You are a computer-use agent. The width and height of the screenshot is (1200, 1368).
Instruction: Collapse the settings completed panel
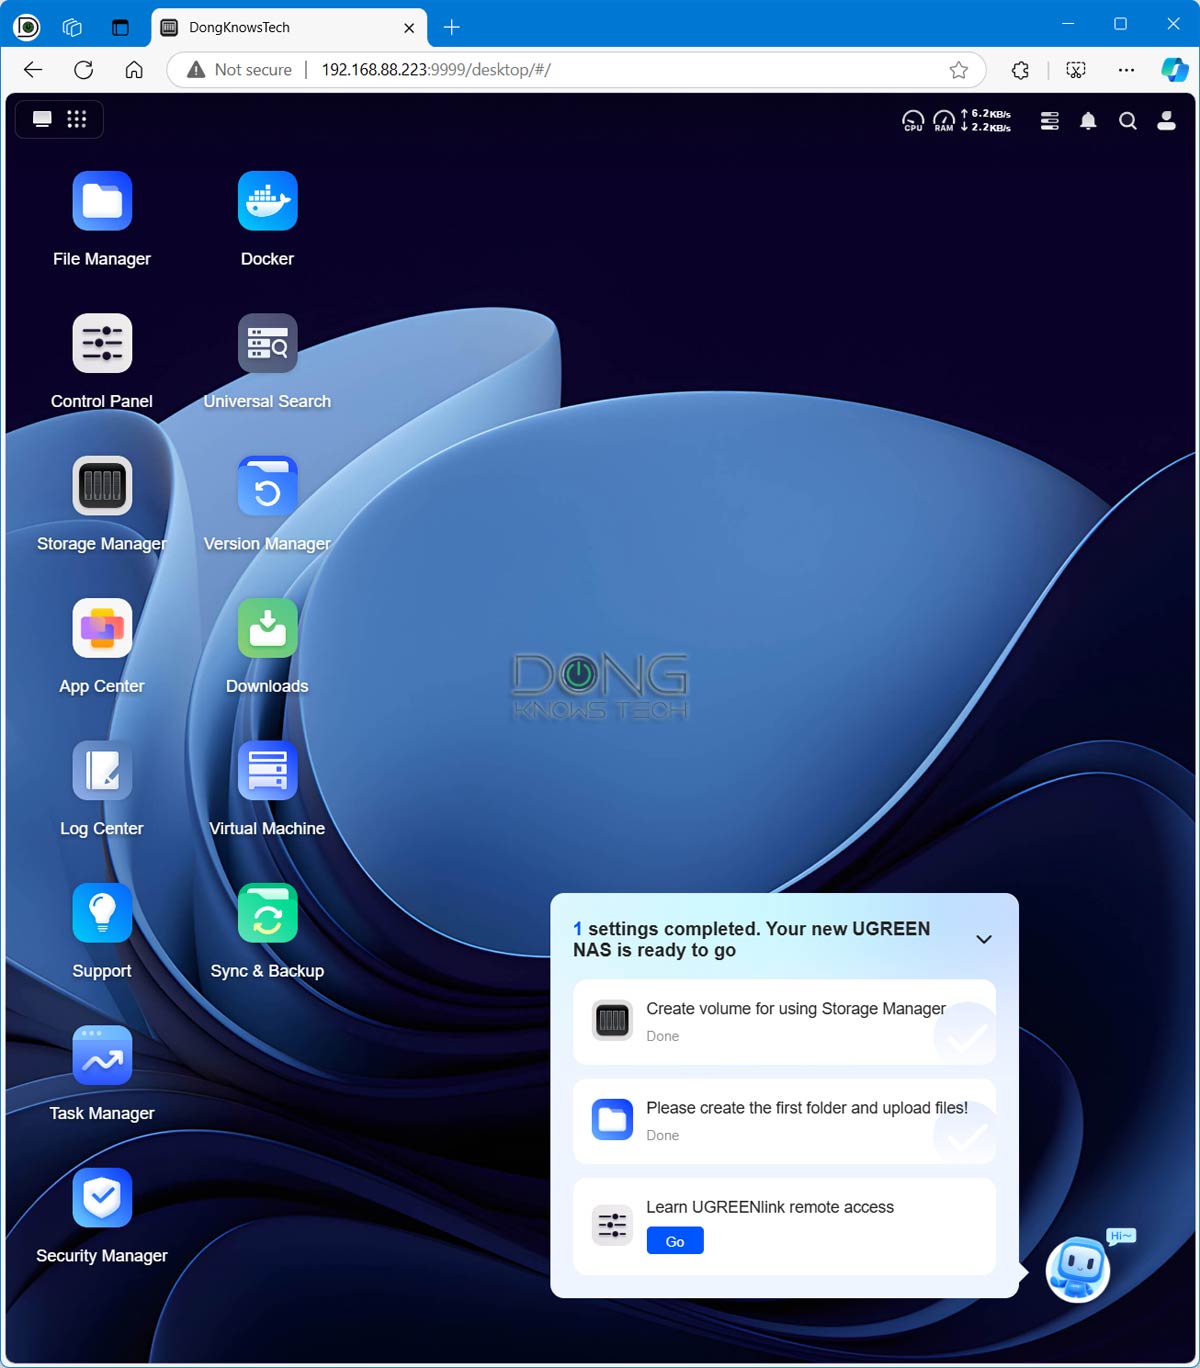coord(984,939)
